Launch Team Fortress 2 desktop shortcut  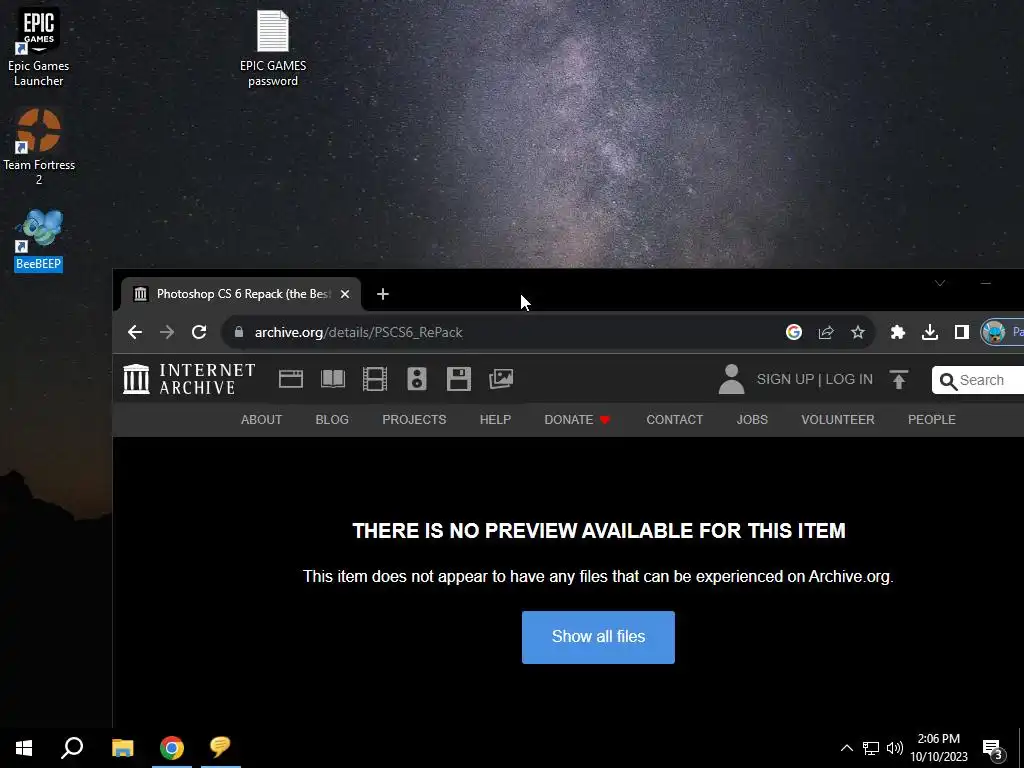pyautogui.click(x=39, y=147)
